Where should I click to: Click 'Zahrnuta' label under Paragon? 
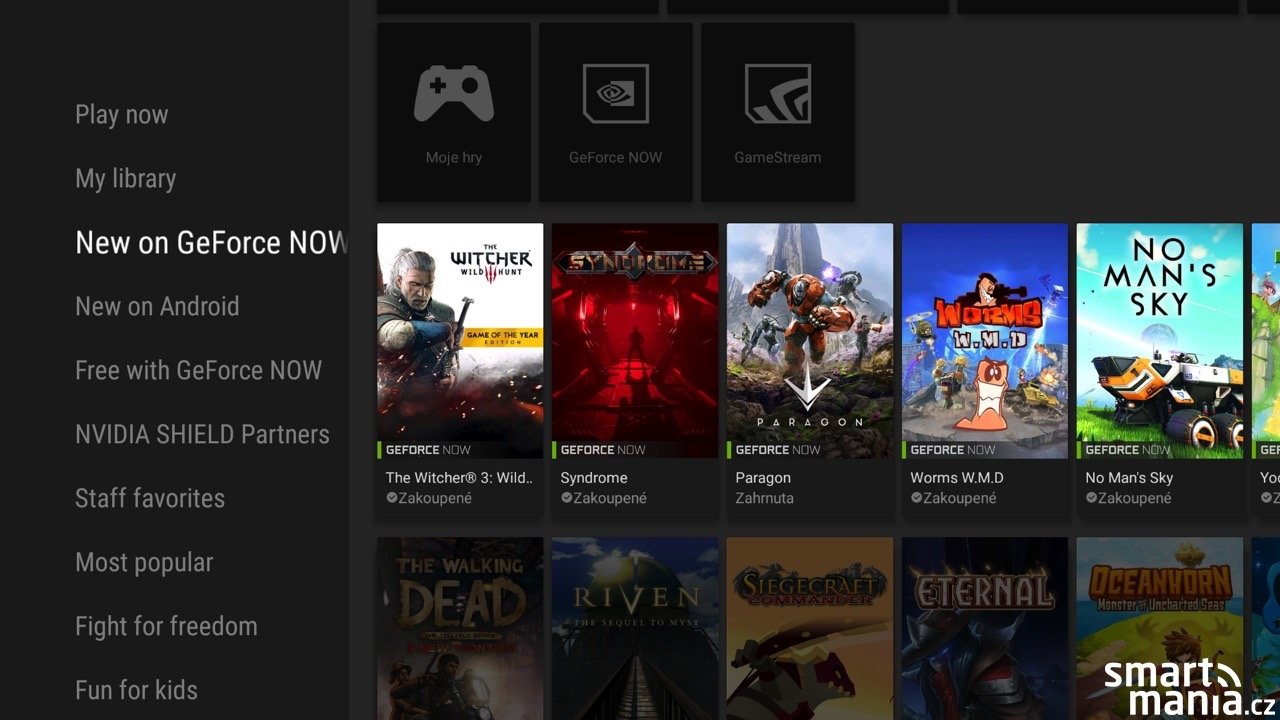click(x=764, y=498)
